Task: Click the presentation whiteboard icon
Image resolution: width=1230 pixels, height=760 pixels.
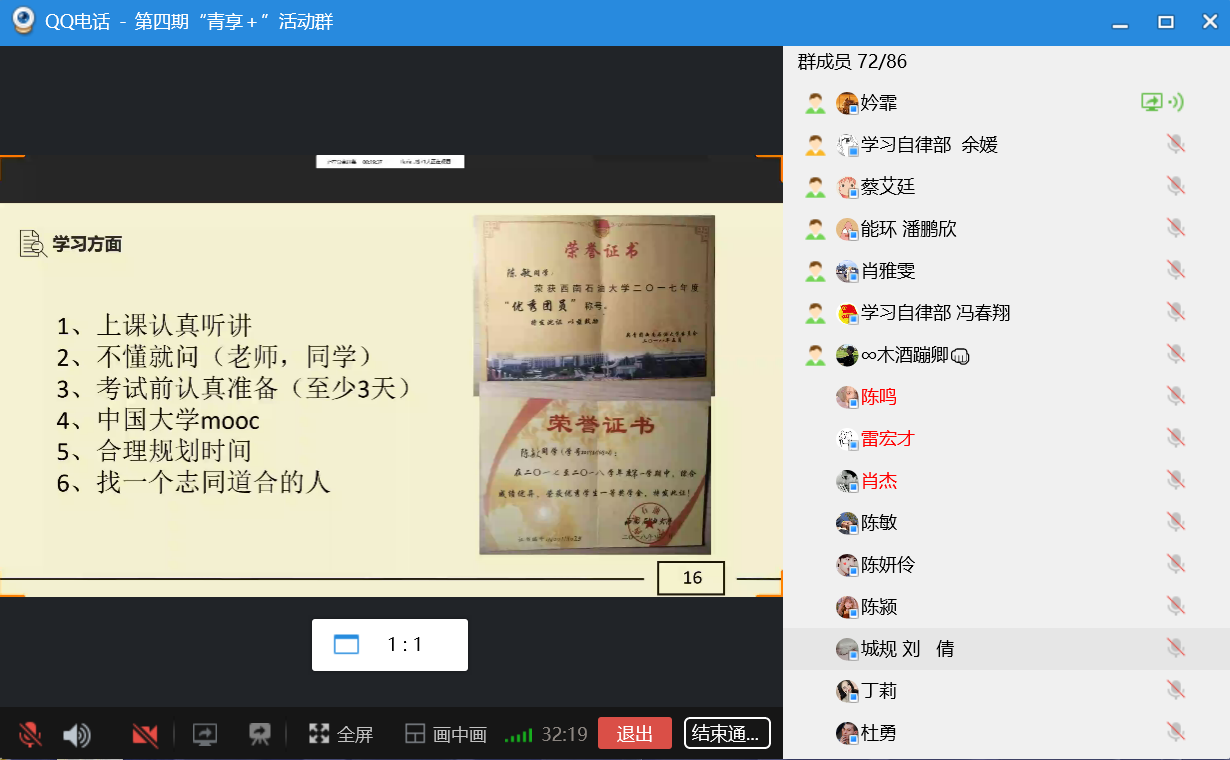Action: tap(260, 734)
